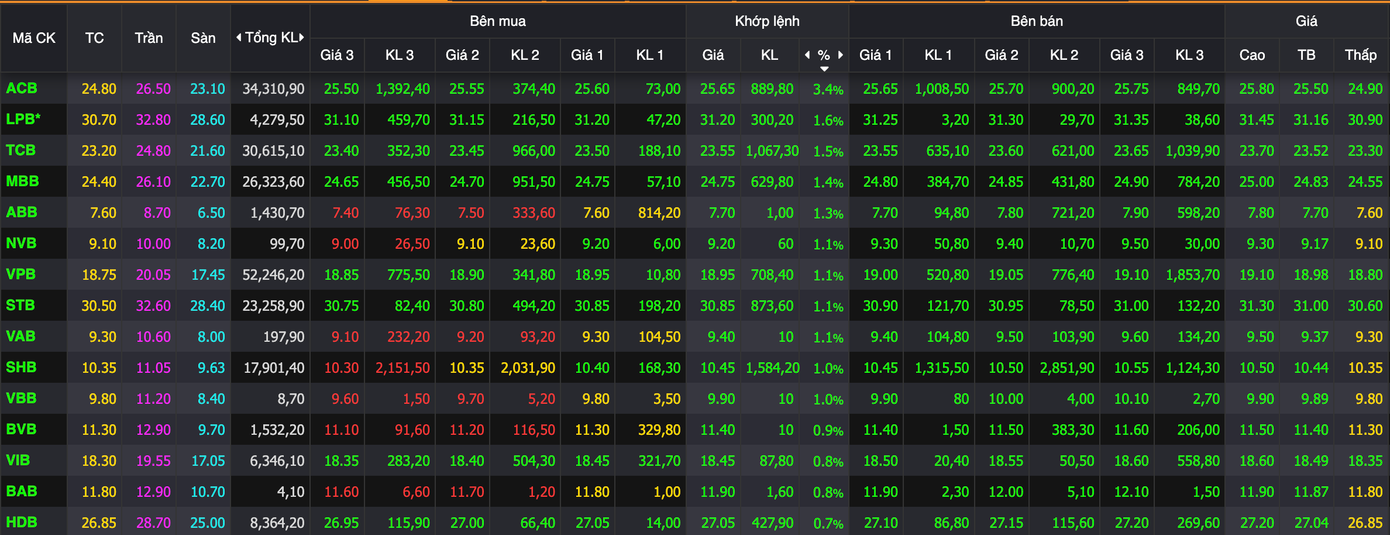
Task: Click the Cao high price header
Action: click(x=1252, y=55)
